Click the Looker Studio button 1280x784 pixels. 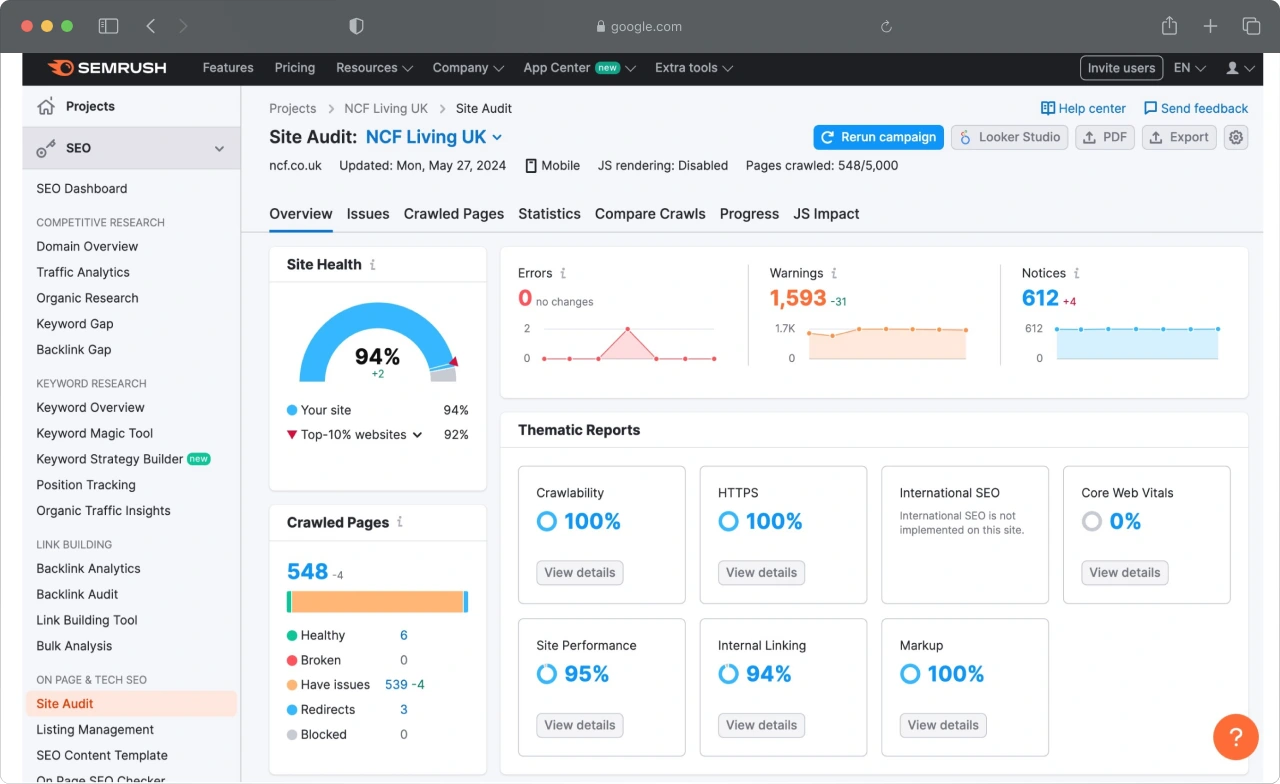(x=1010, y=137)
